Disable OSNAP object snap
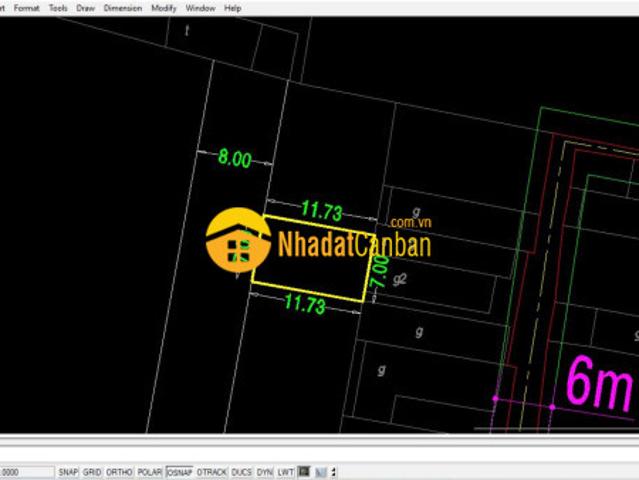 [x=179, y=472]
